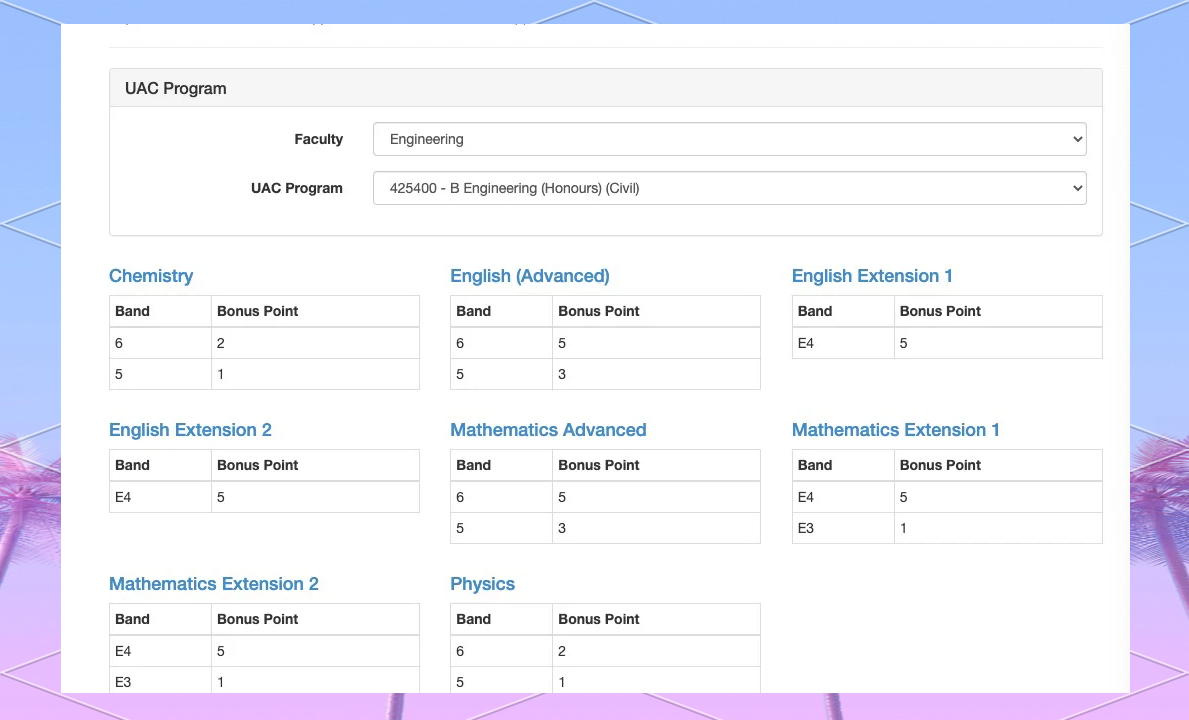
Task: Click the Faculty field label
Action: point(318,139)
